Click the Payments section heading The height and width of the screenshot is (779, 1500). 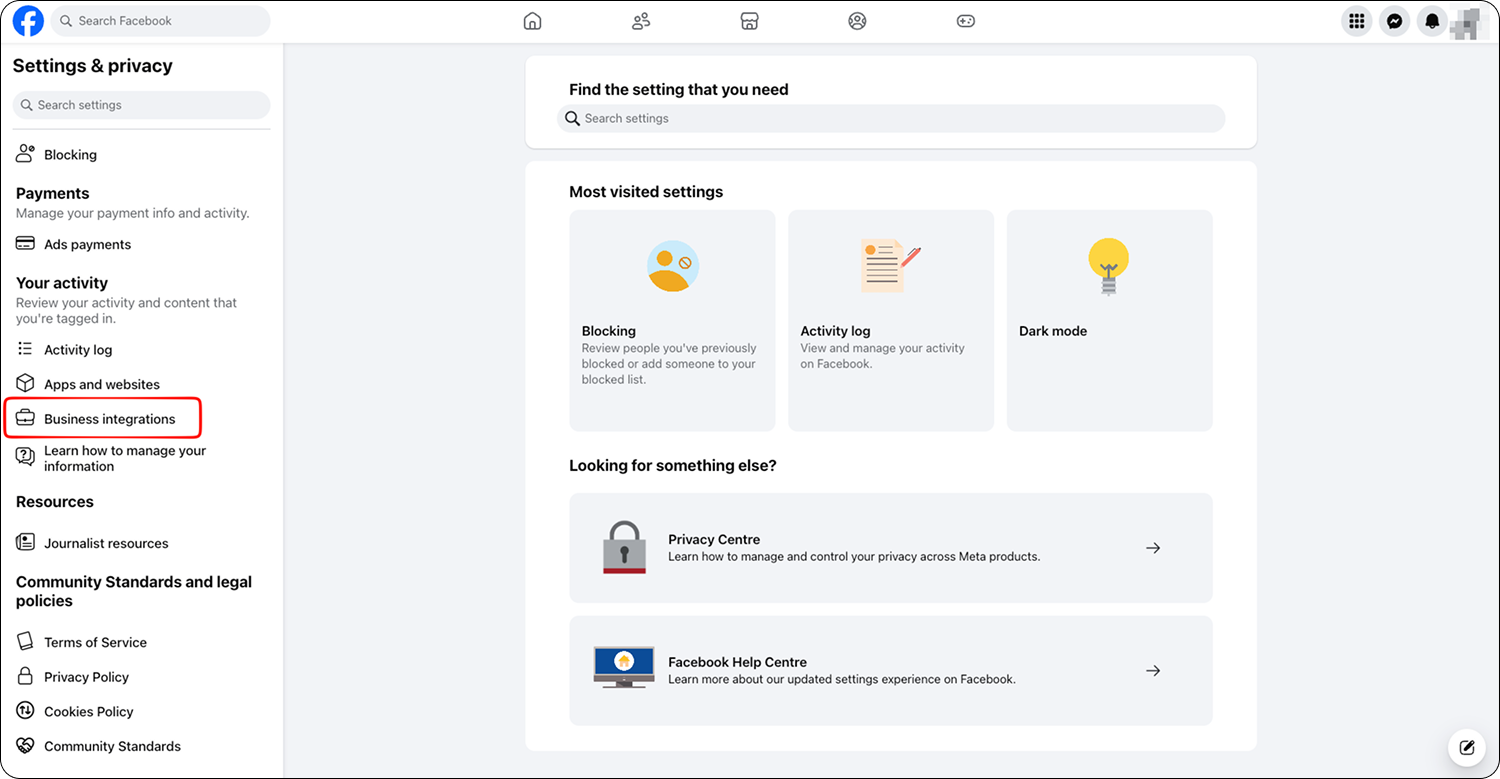click(52, 193)
